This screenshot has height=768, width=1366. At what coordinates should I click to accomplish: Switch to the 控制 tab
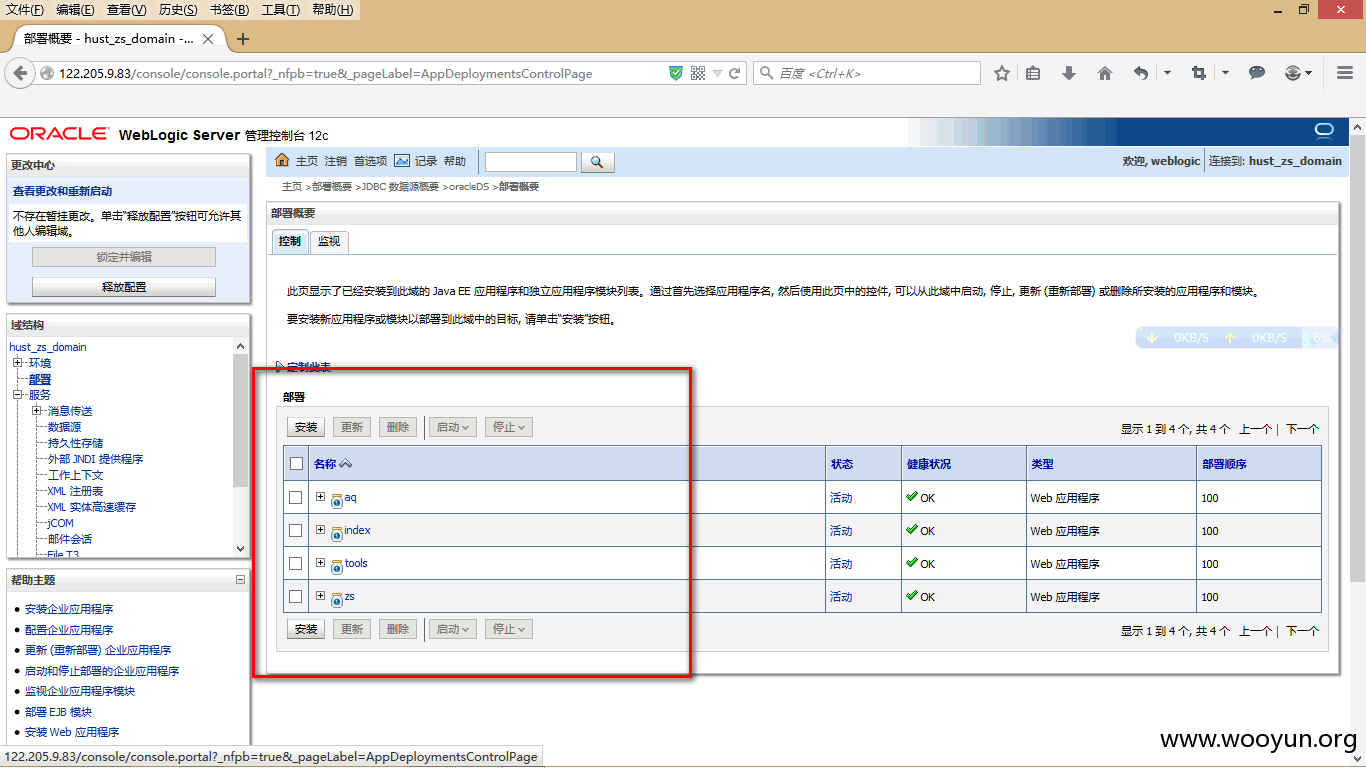click(289, 241)
